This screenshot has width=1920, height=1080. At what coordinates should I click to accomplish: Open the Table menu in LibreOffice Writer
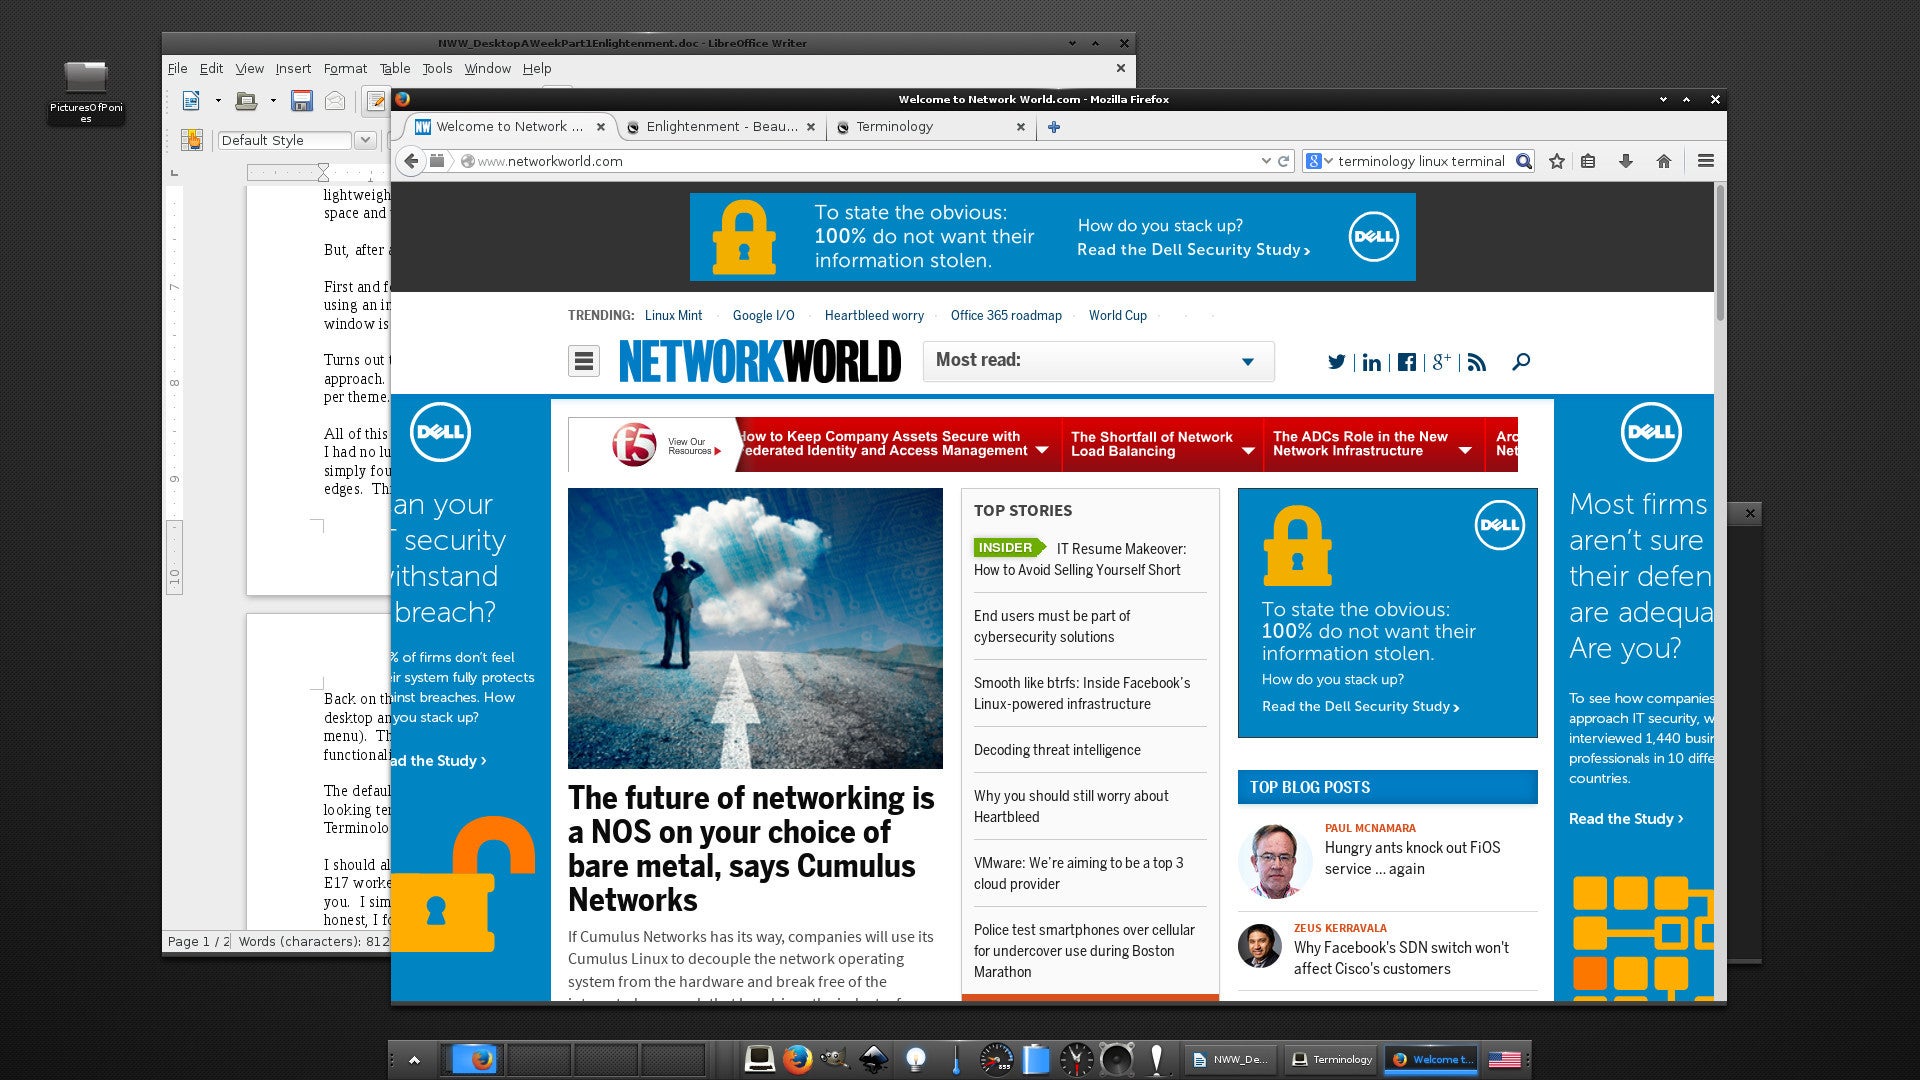point(395,69)
